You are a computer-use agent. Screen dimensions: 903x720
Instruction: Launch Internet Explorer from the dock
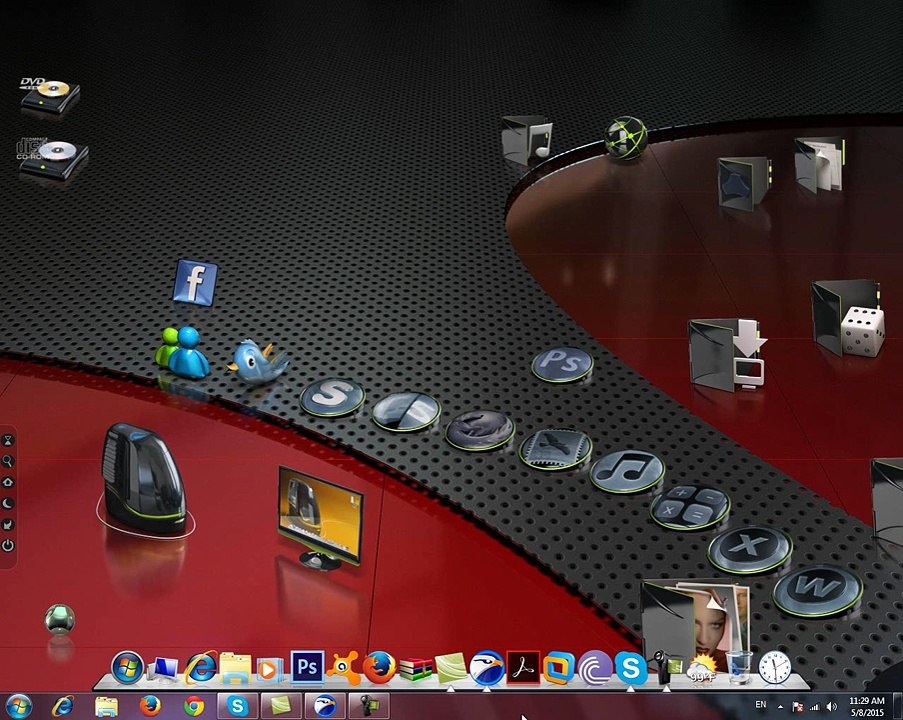[x=199, y=668]
